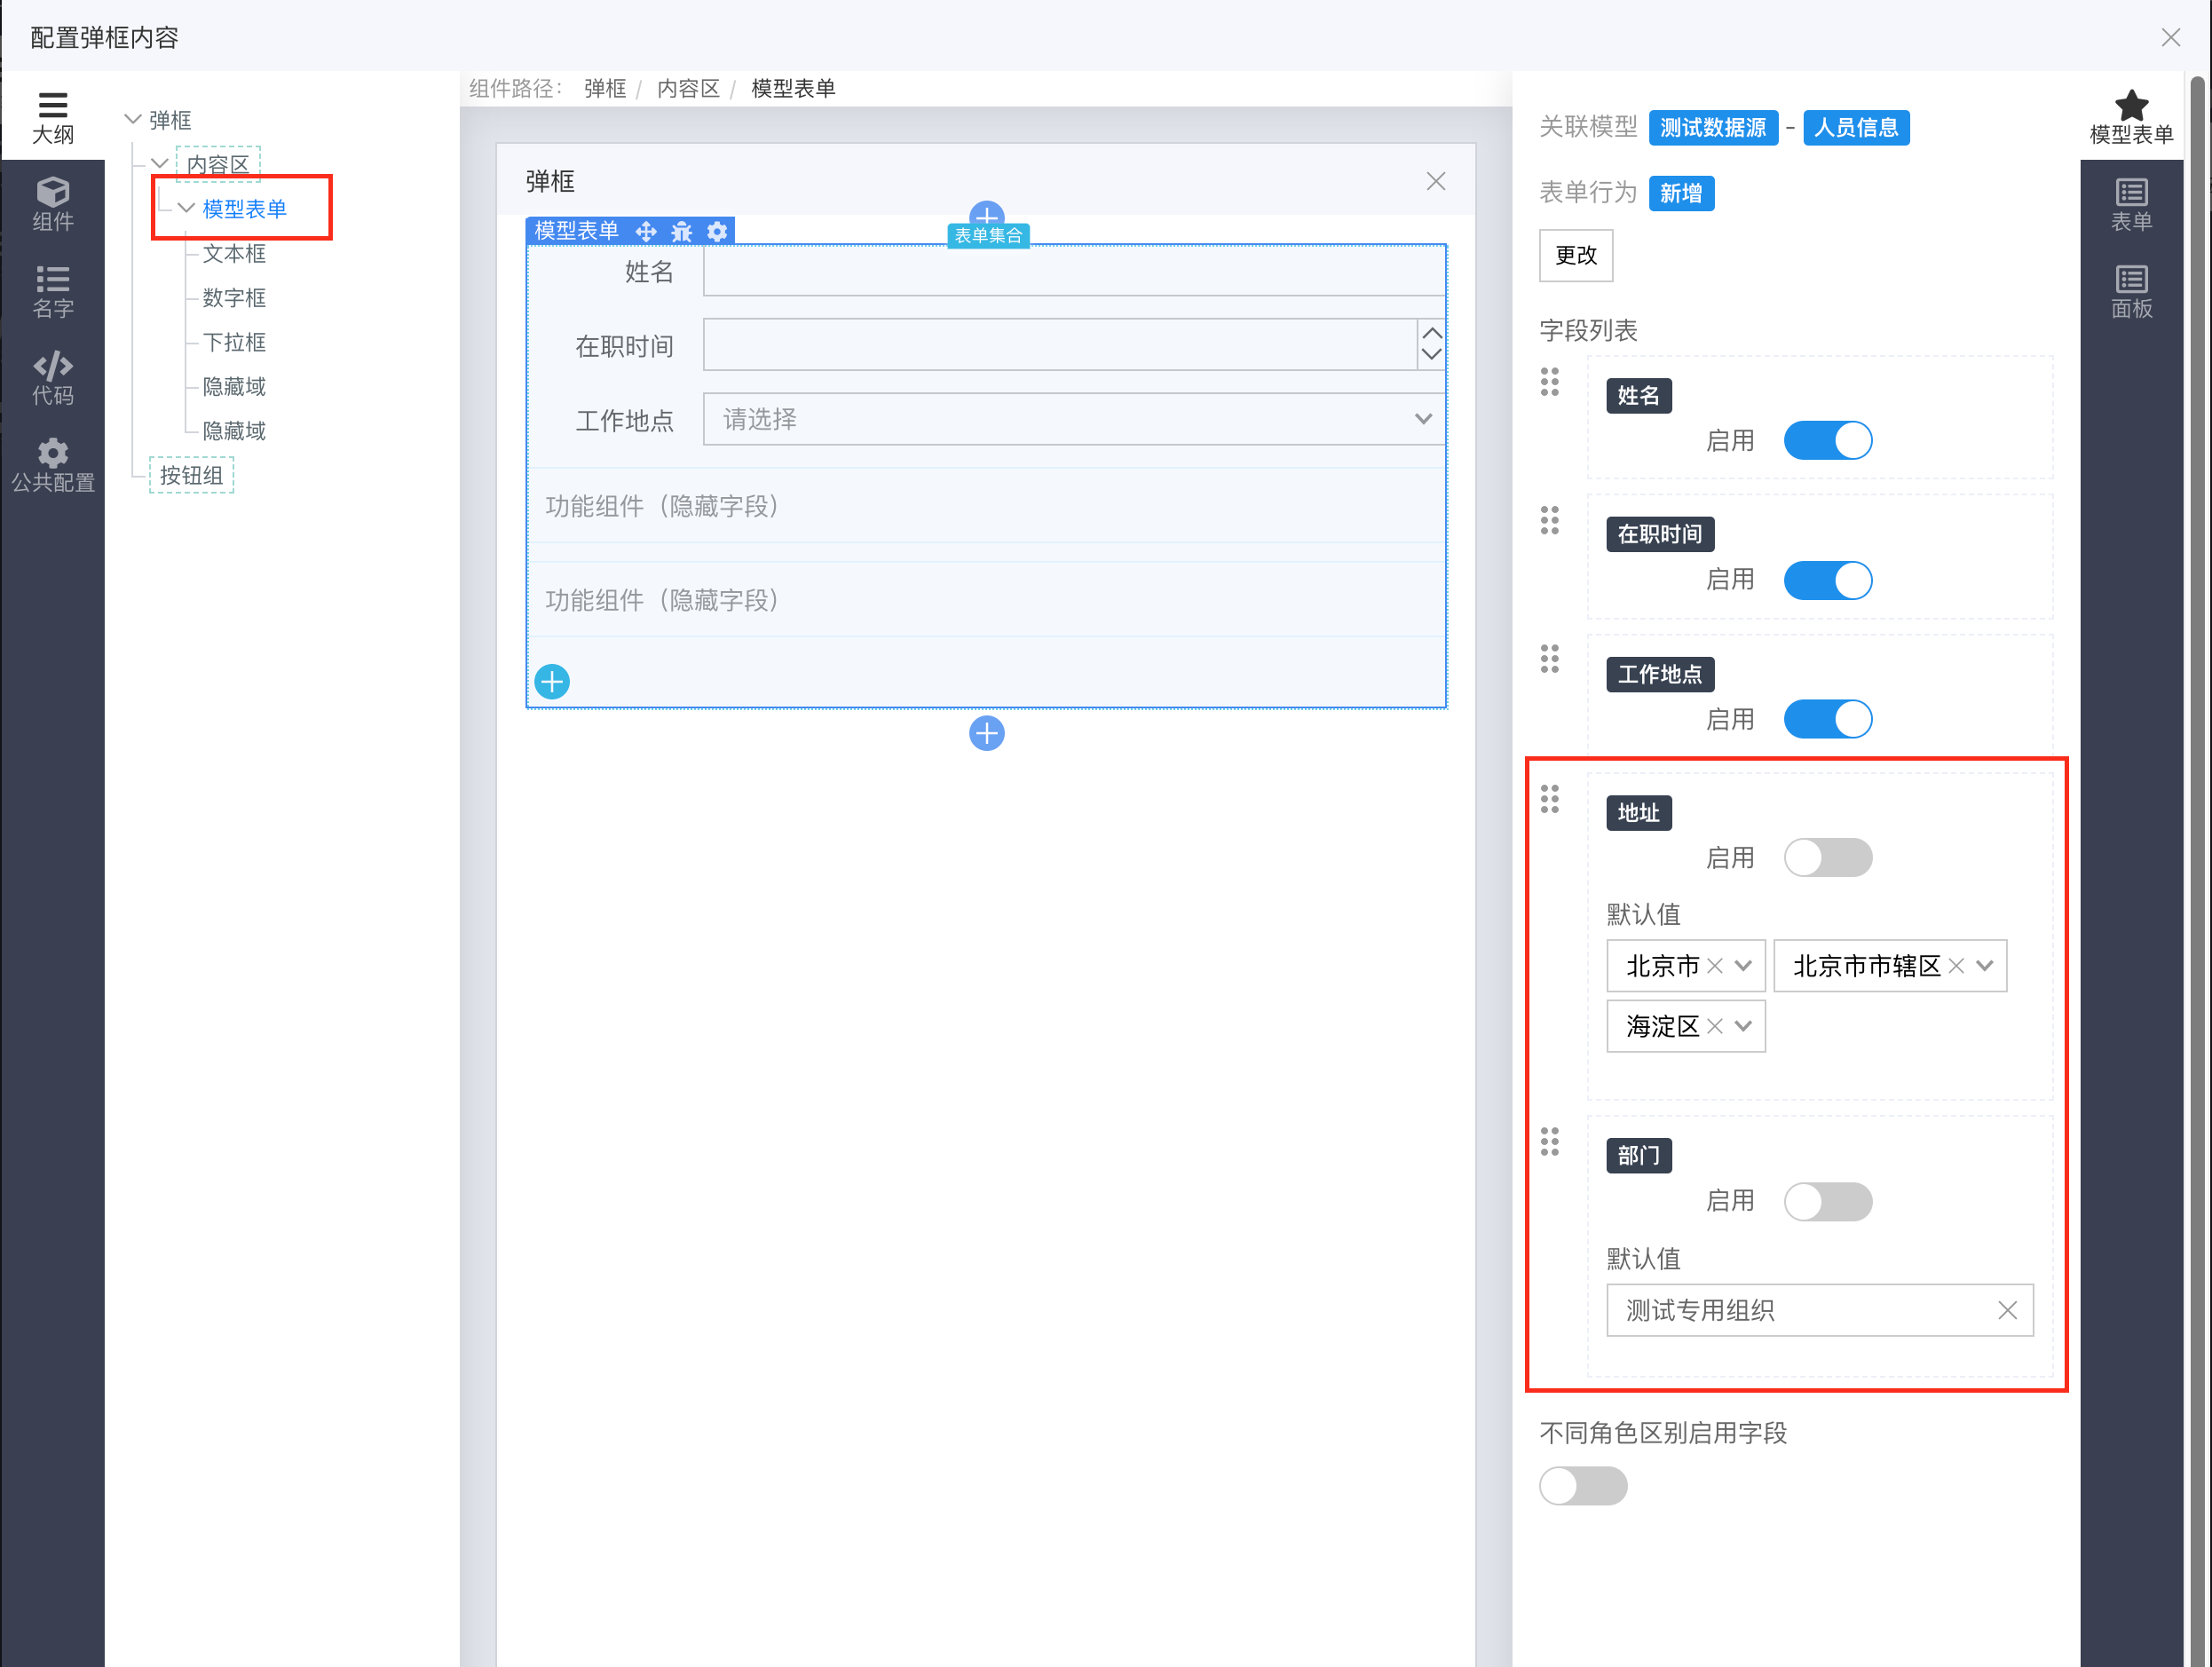Collapse the 弹框 tree node

pos(132,119)
